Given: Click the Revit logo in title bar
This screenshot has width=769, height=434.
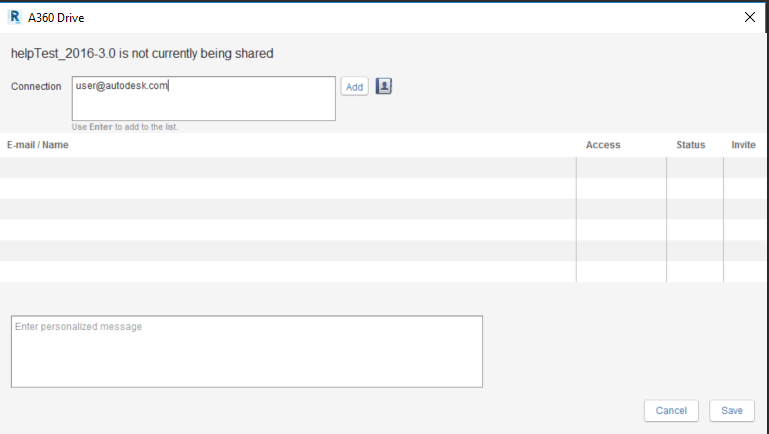Looking at the screenshot, I should [x=14, y=16].
